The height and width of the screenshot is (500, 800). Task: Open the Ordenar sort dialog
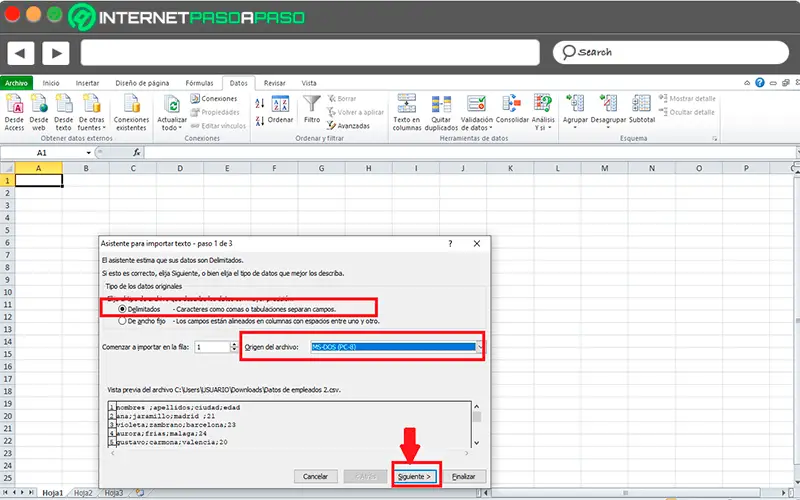coord(280,109)
